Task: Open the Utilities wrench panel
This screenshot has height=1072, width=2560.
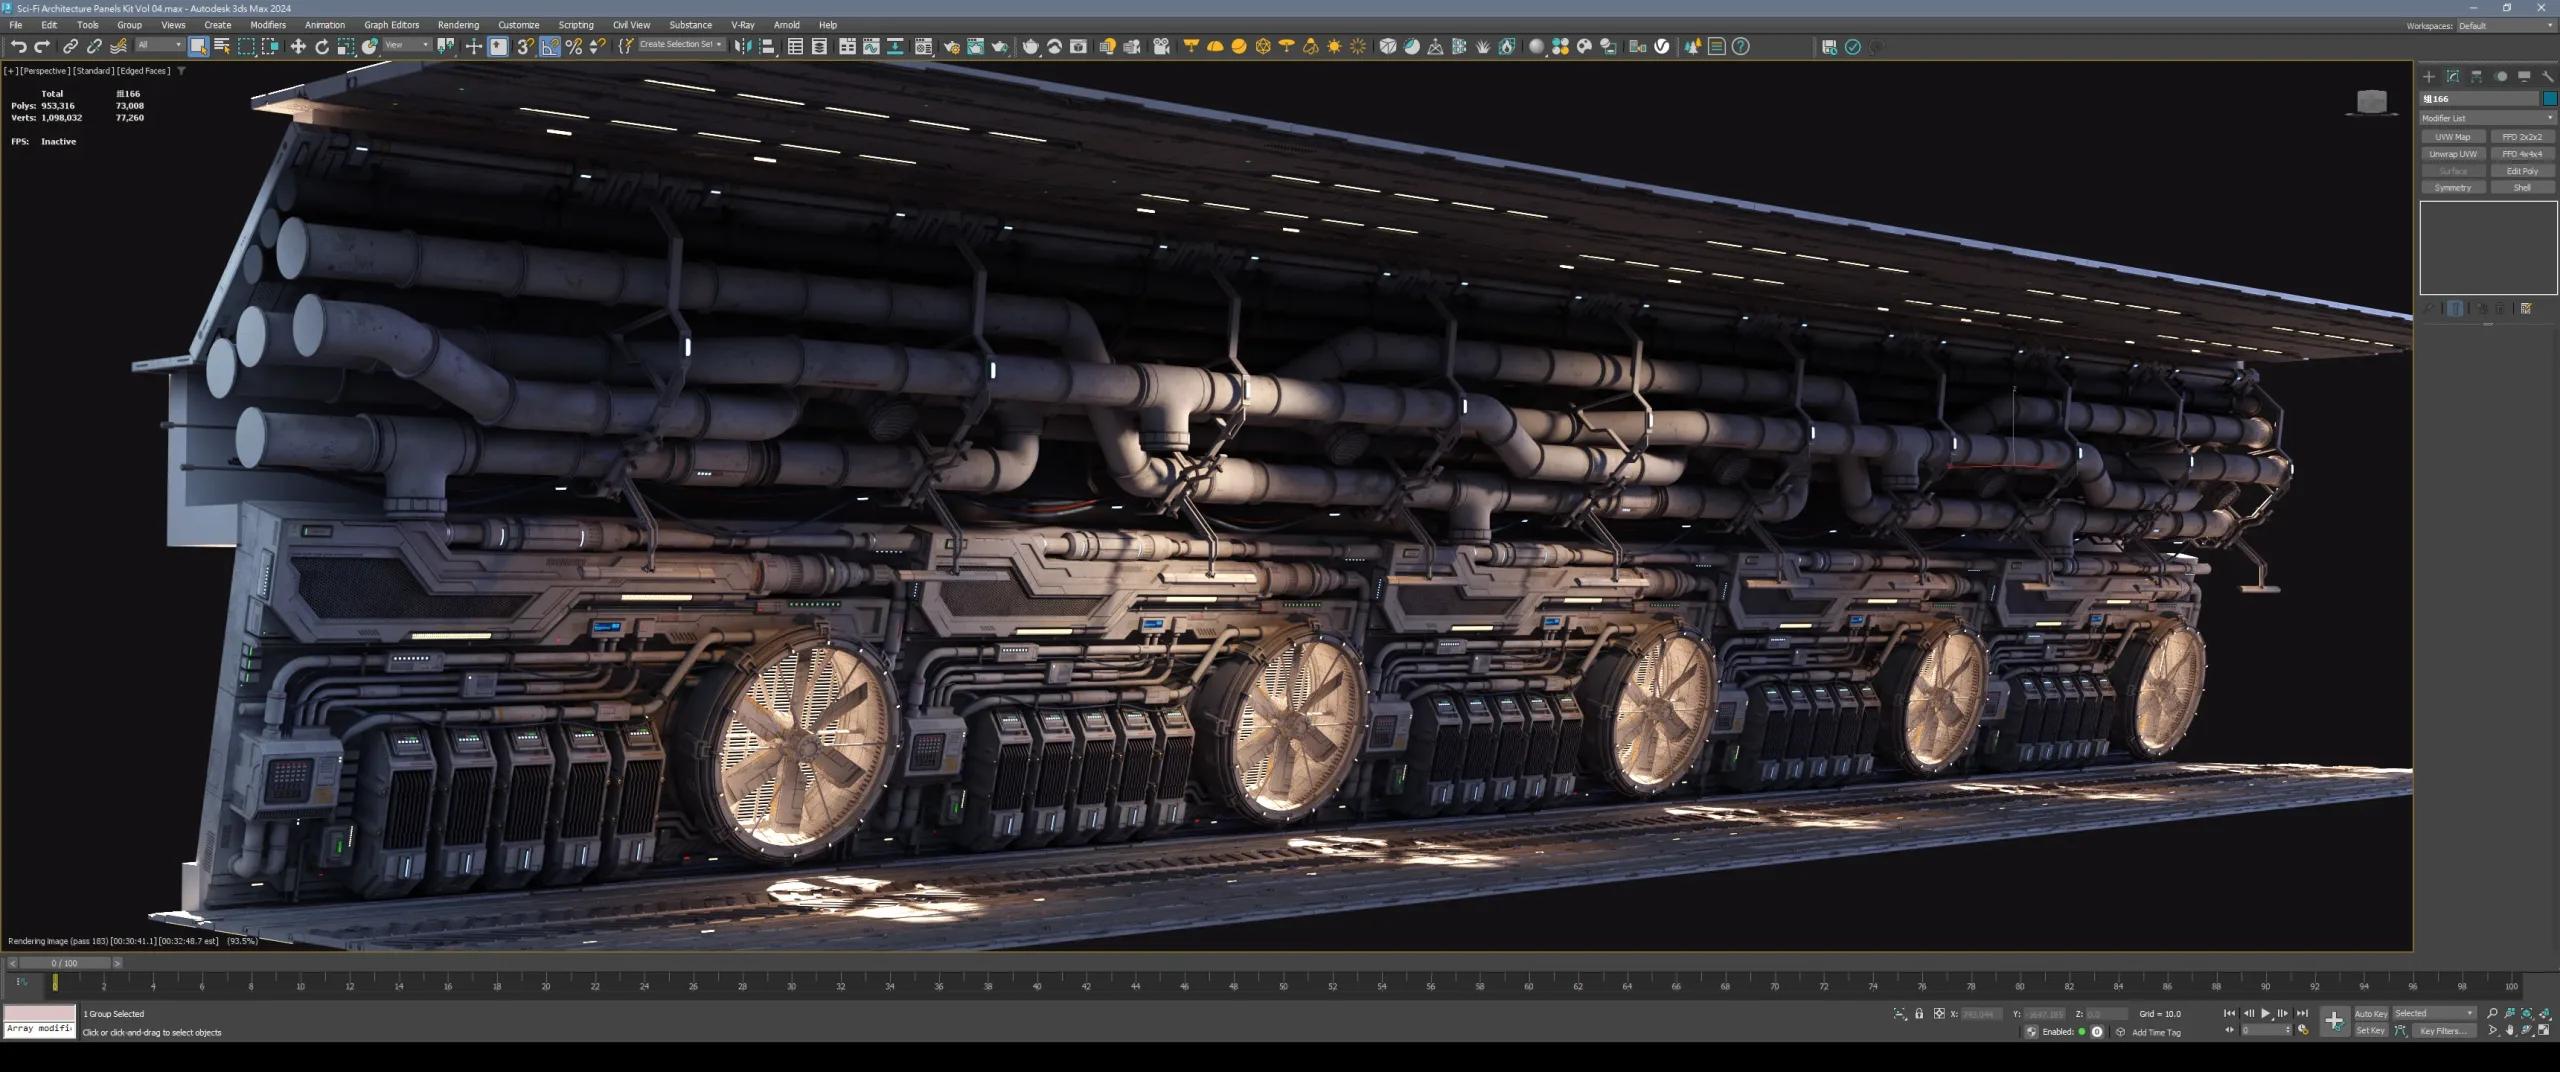Action: [2547, 77]
